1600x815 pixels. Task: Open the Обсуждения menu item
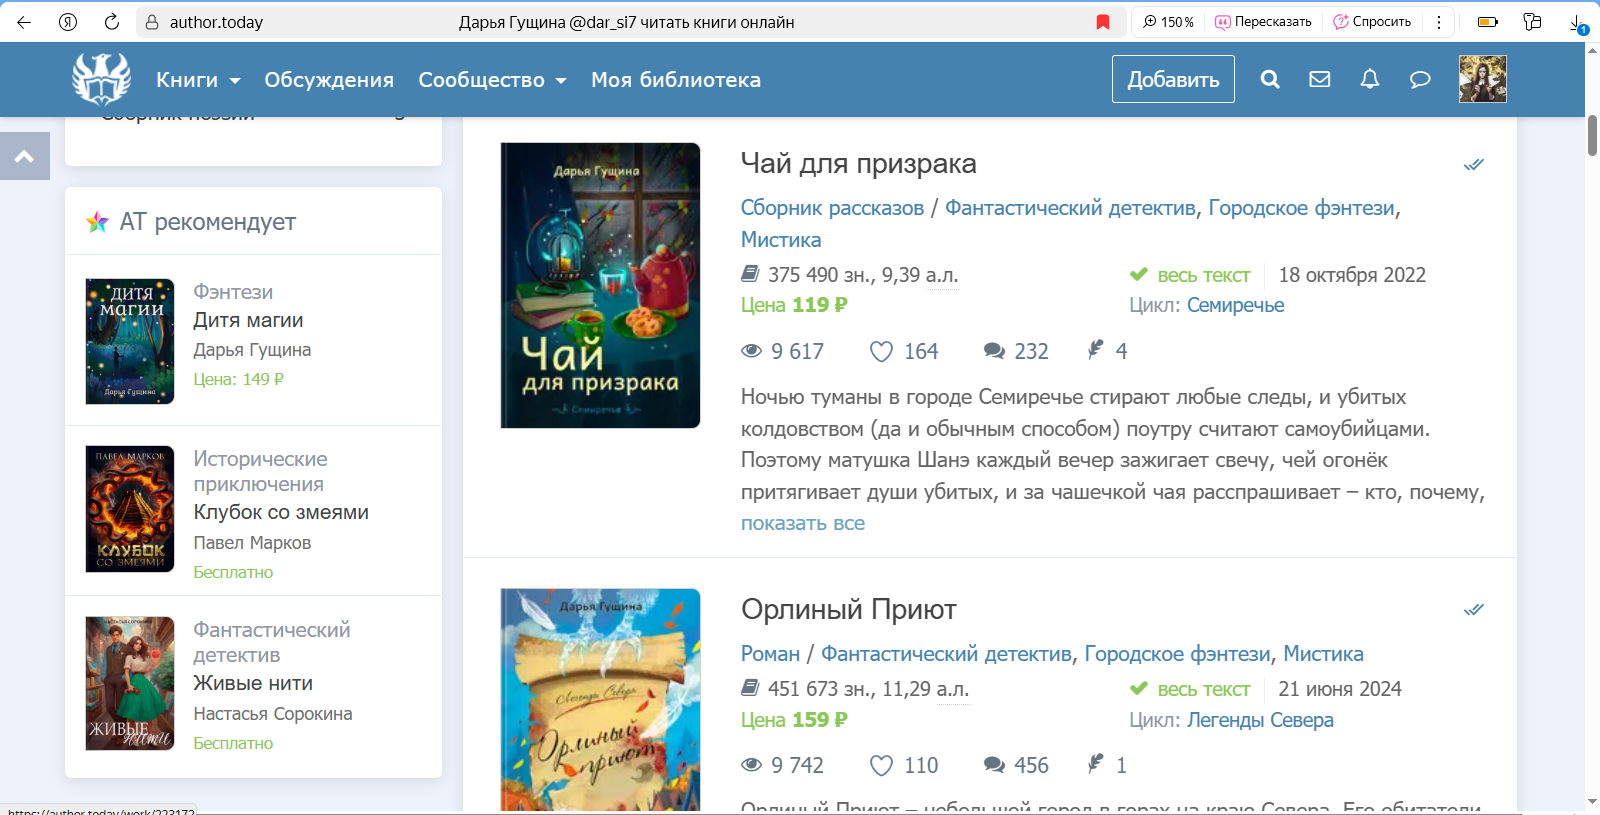[x=329, y=80]
